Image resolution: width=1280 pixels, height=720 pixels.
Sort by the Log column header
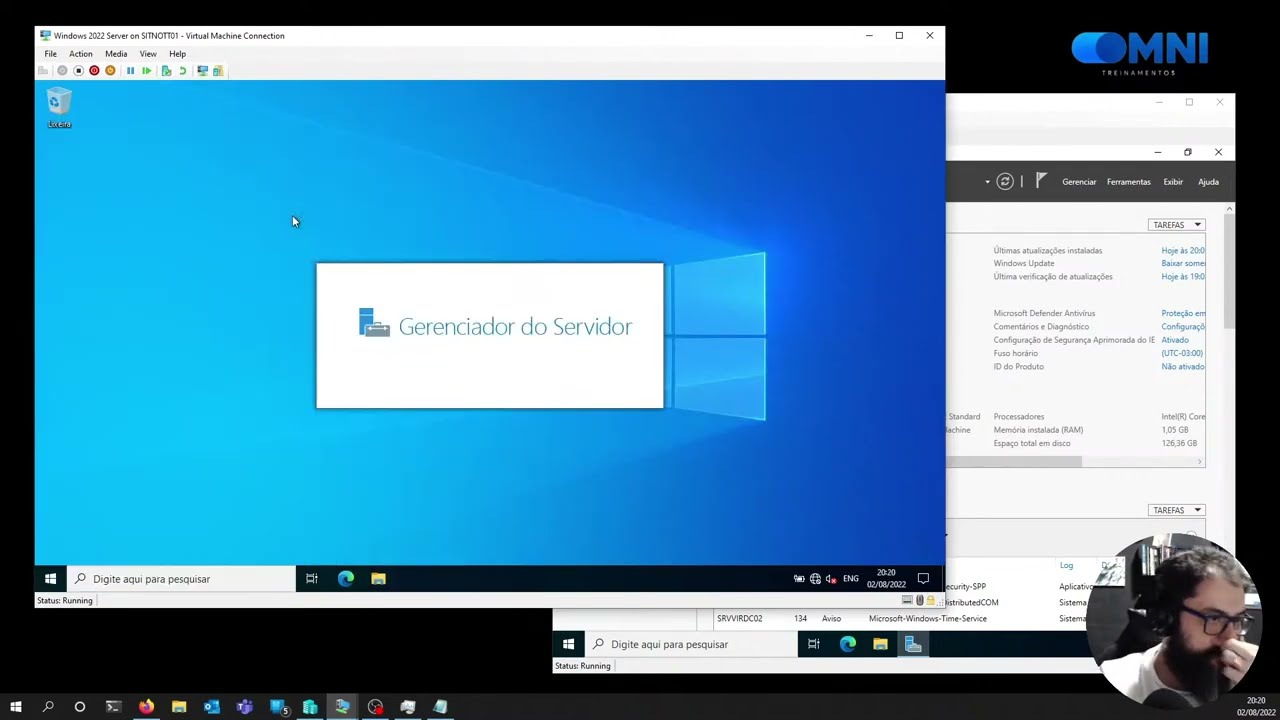point(1066,566)
